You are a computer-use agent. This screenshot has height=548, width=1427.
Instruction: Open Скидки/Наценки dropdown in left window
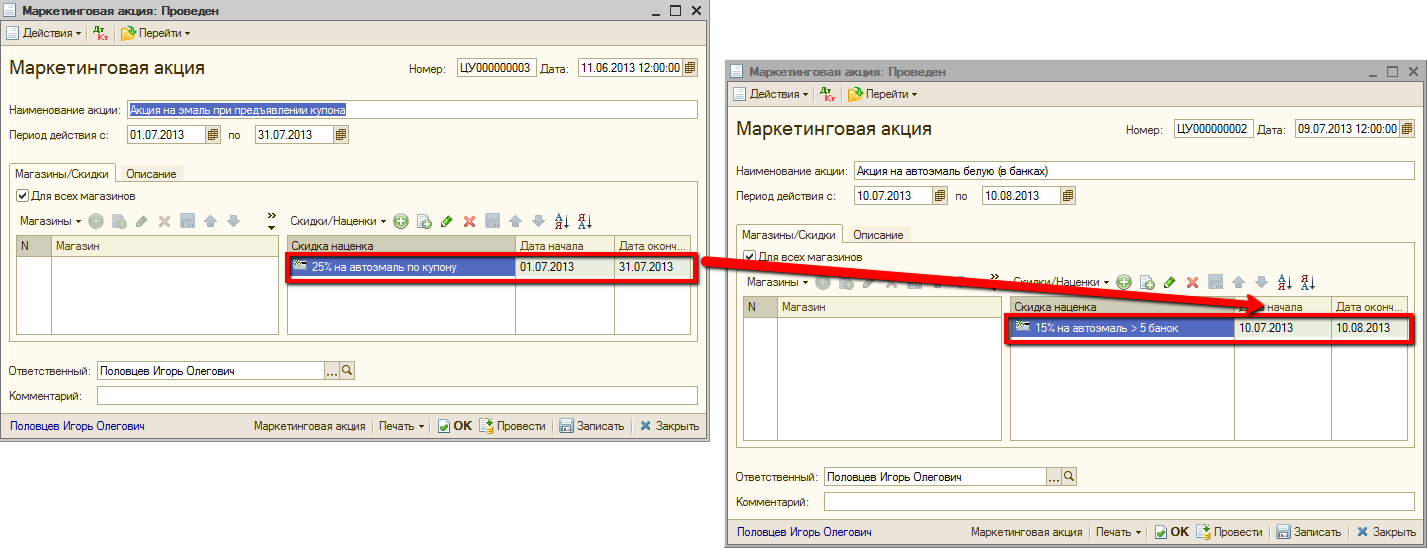[x=337, y=221]
